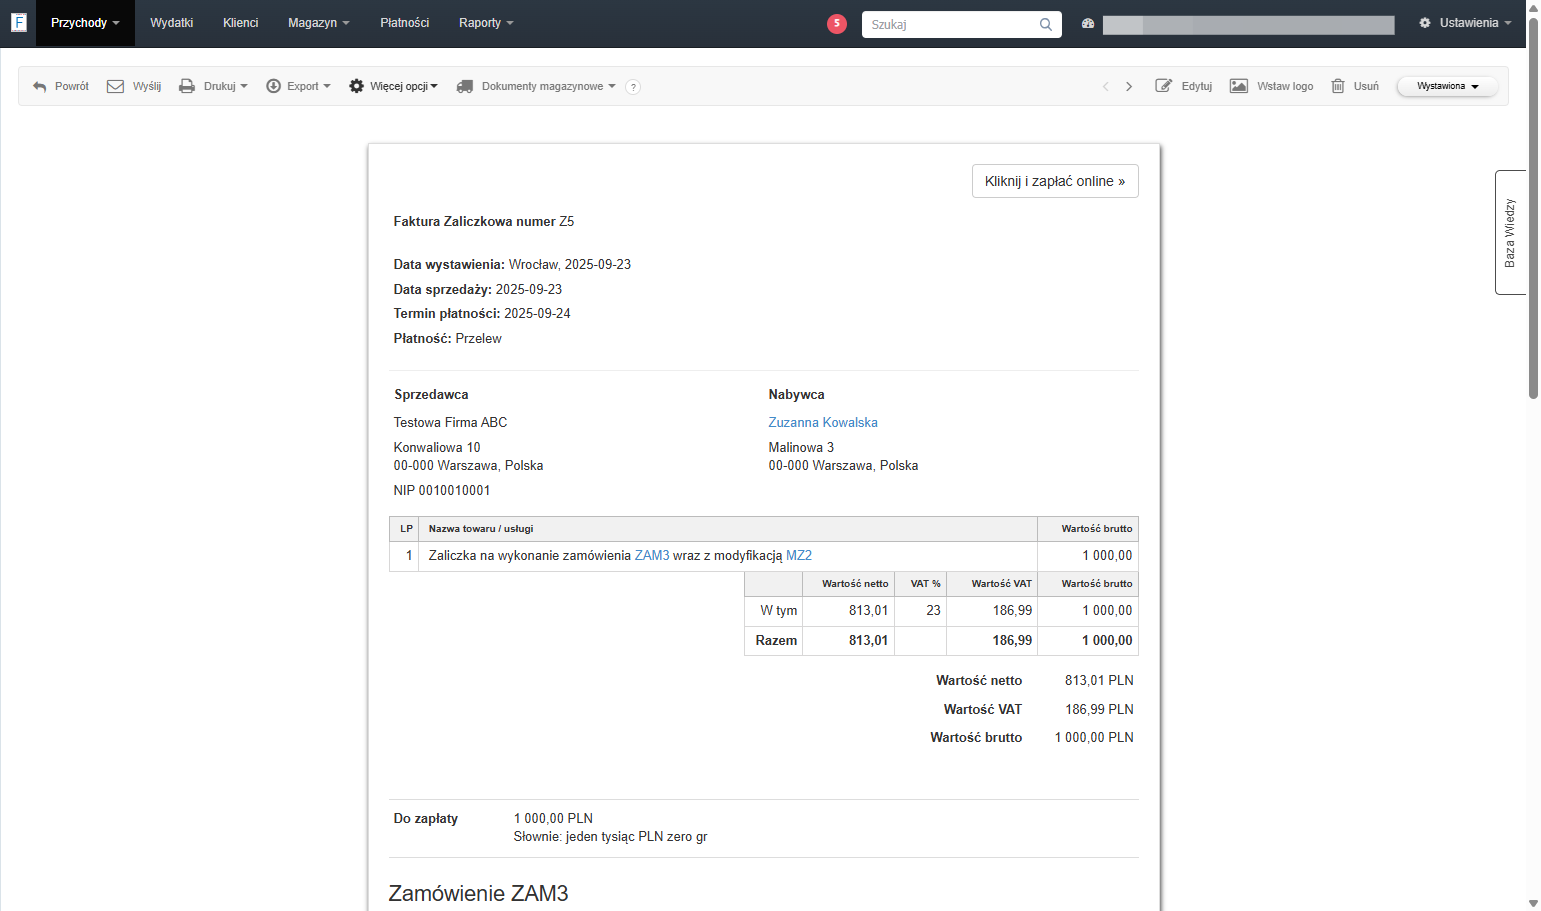Image resolution: width=1541 pixels, height=911 pixels.
Task: Open the question mark help icon
Action: coord(633,87)
